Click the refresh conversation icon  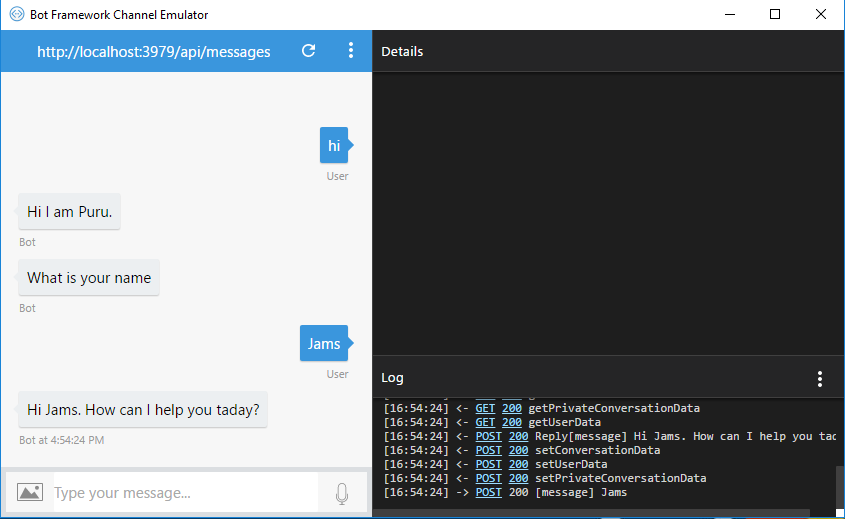(308, 51)
